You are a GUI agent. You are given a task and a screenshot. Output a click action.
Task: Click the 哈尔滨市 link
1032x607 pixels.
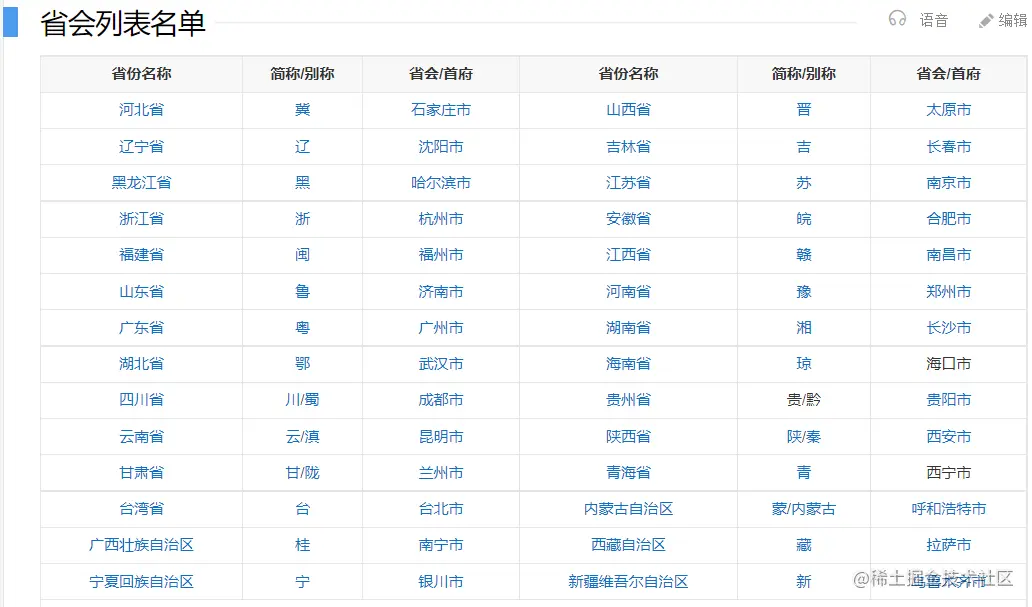(441, 183)
